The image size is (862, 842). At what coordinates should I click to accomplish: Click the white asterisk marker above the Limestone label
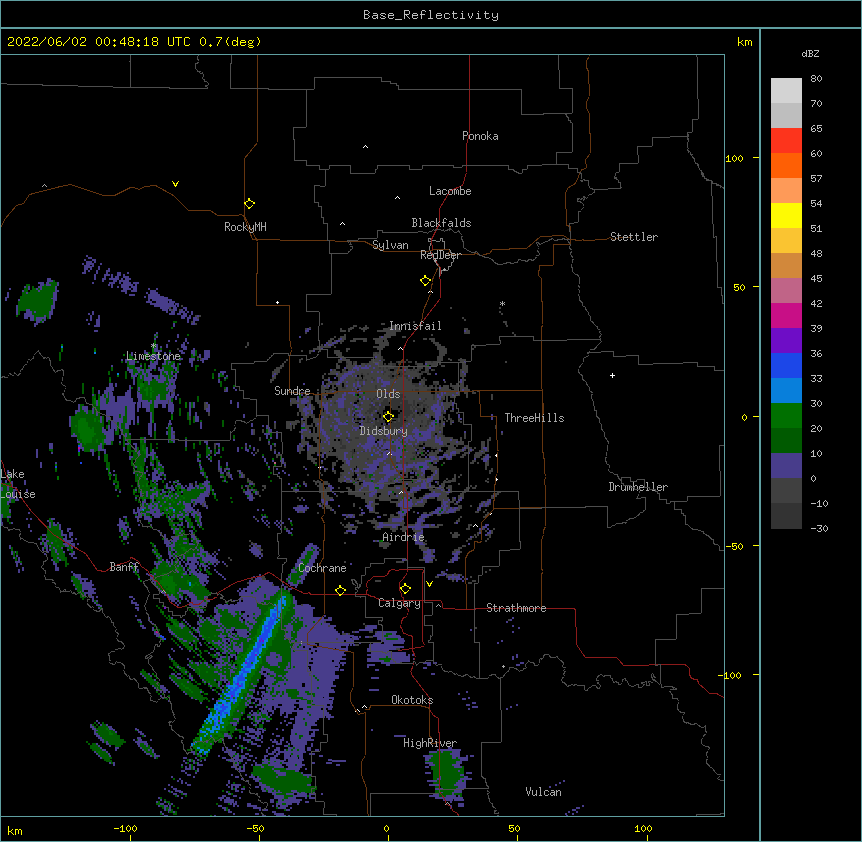point(154,346)
